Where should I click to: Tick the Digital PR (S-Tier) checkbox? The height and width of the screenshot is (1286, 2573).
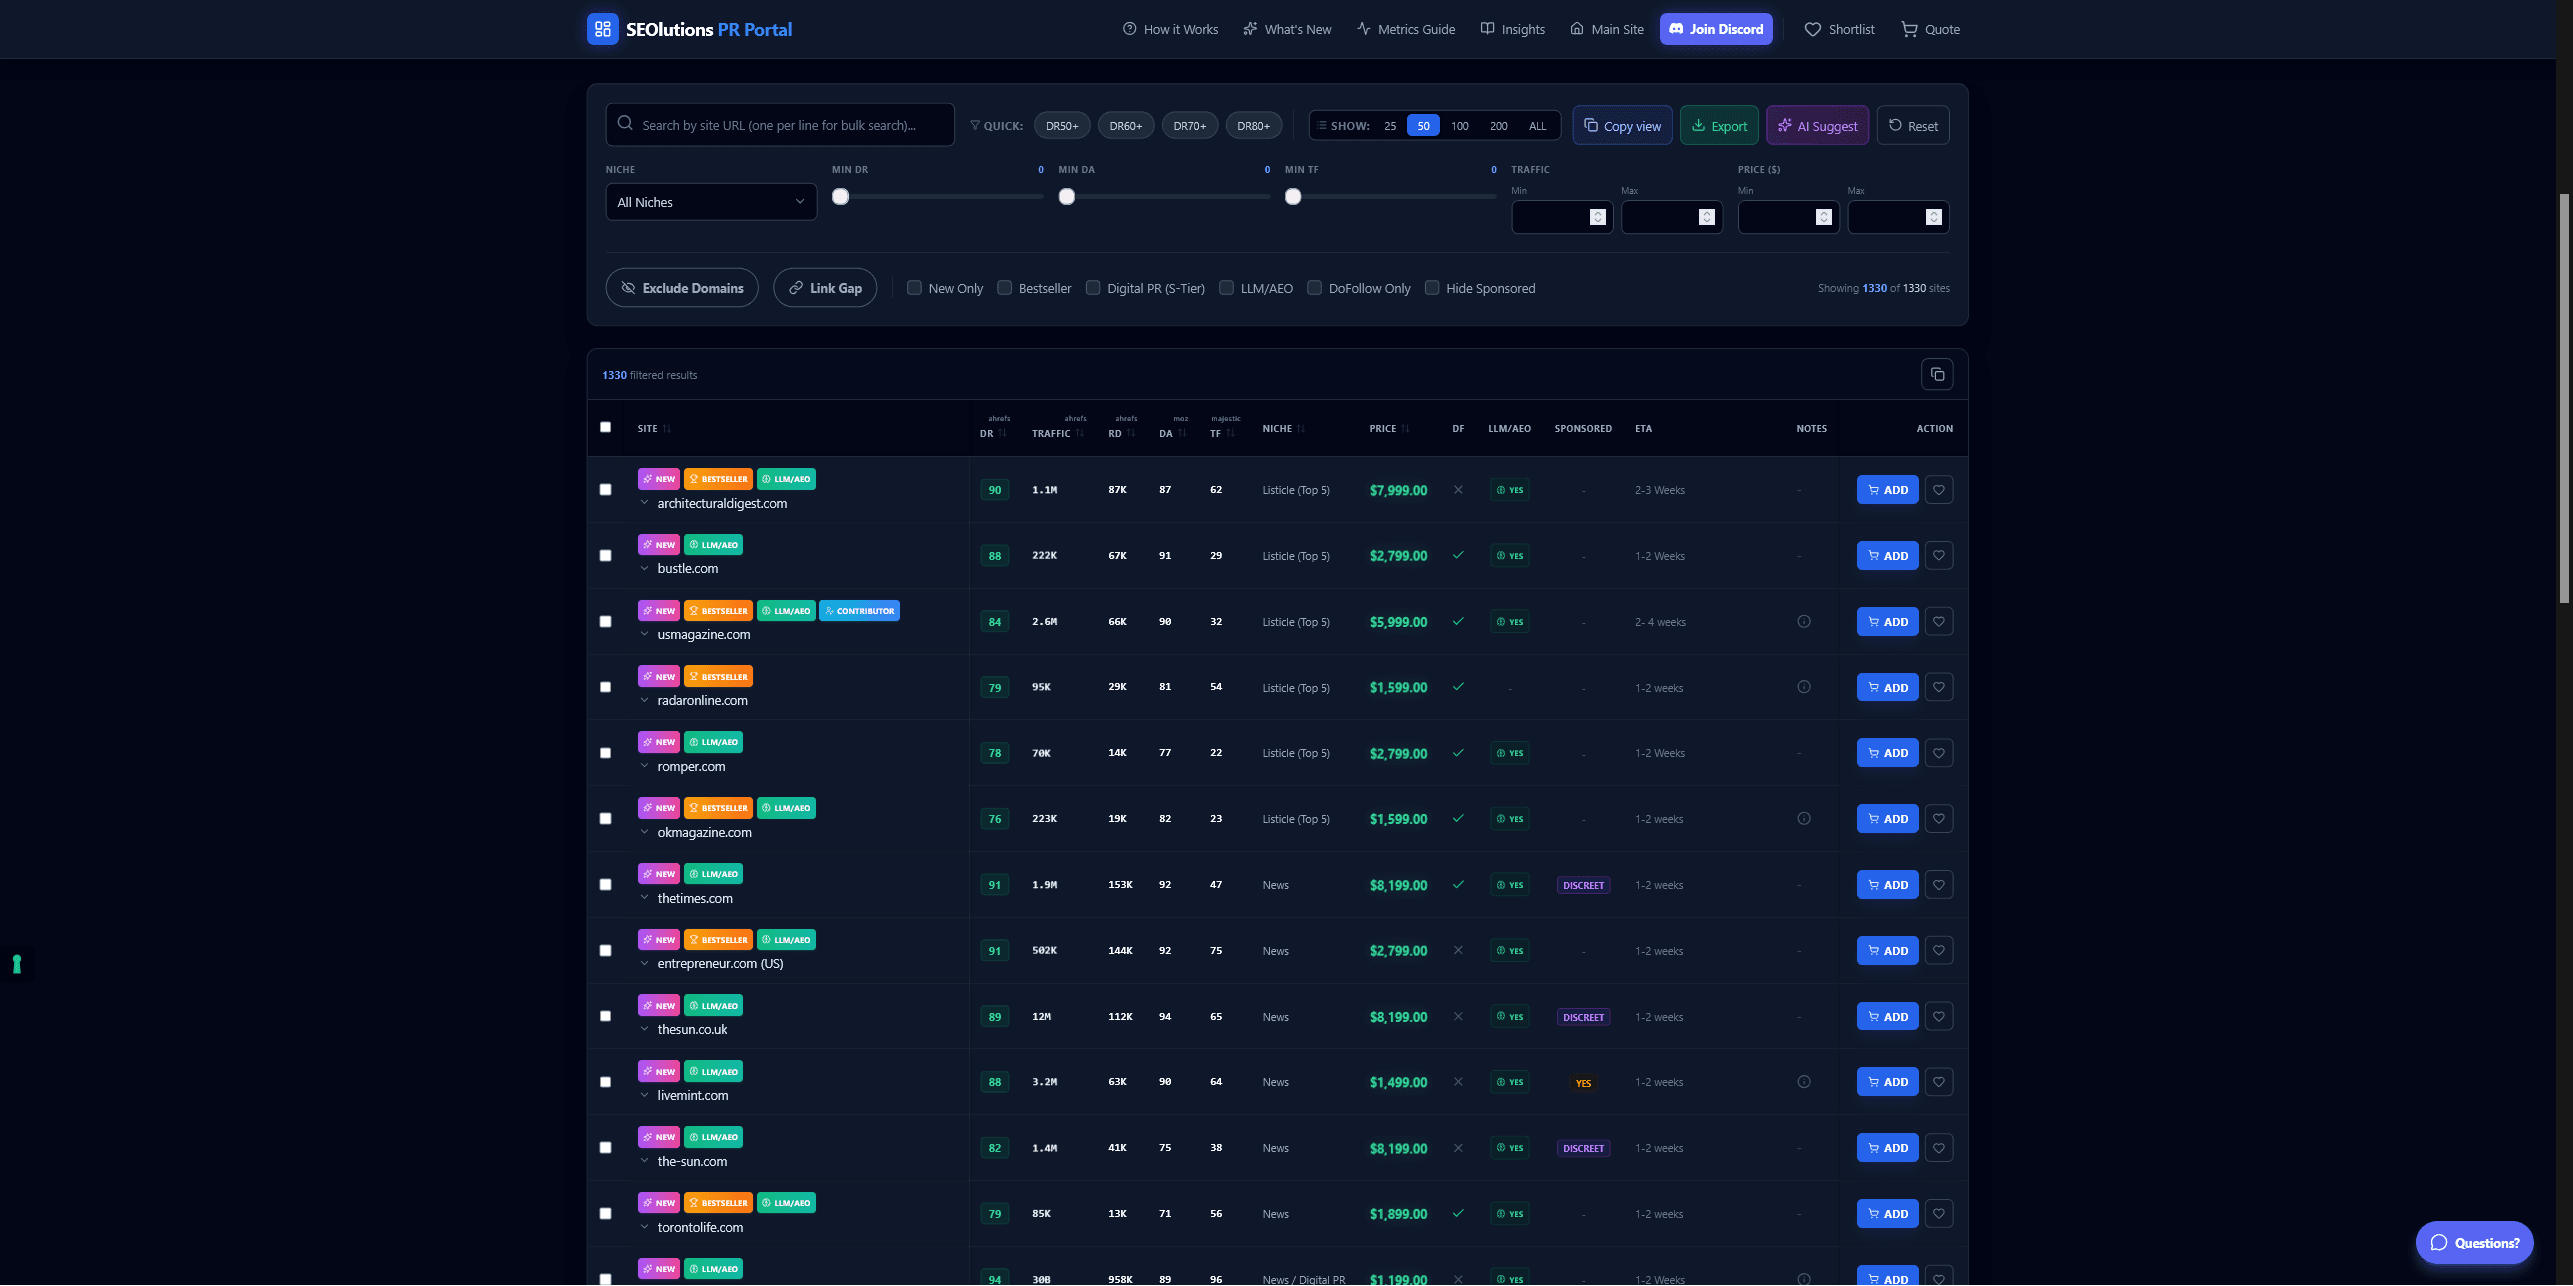click(x=1093, y=288)
